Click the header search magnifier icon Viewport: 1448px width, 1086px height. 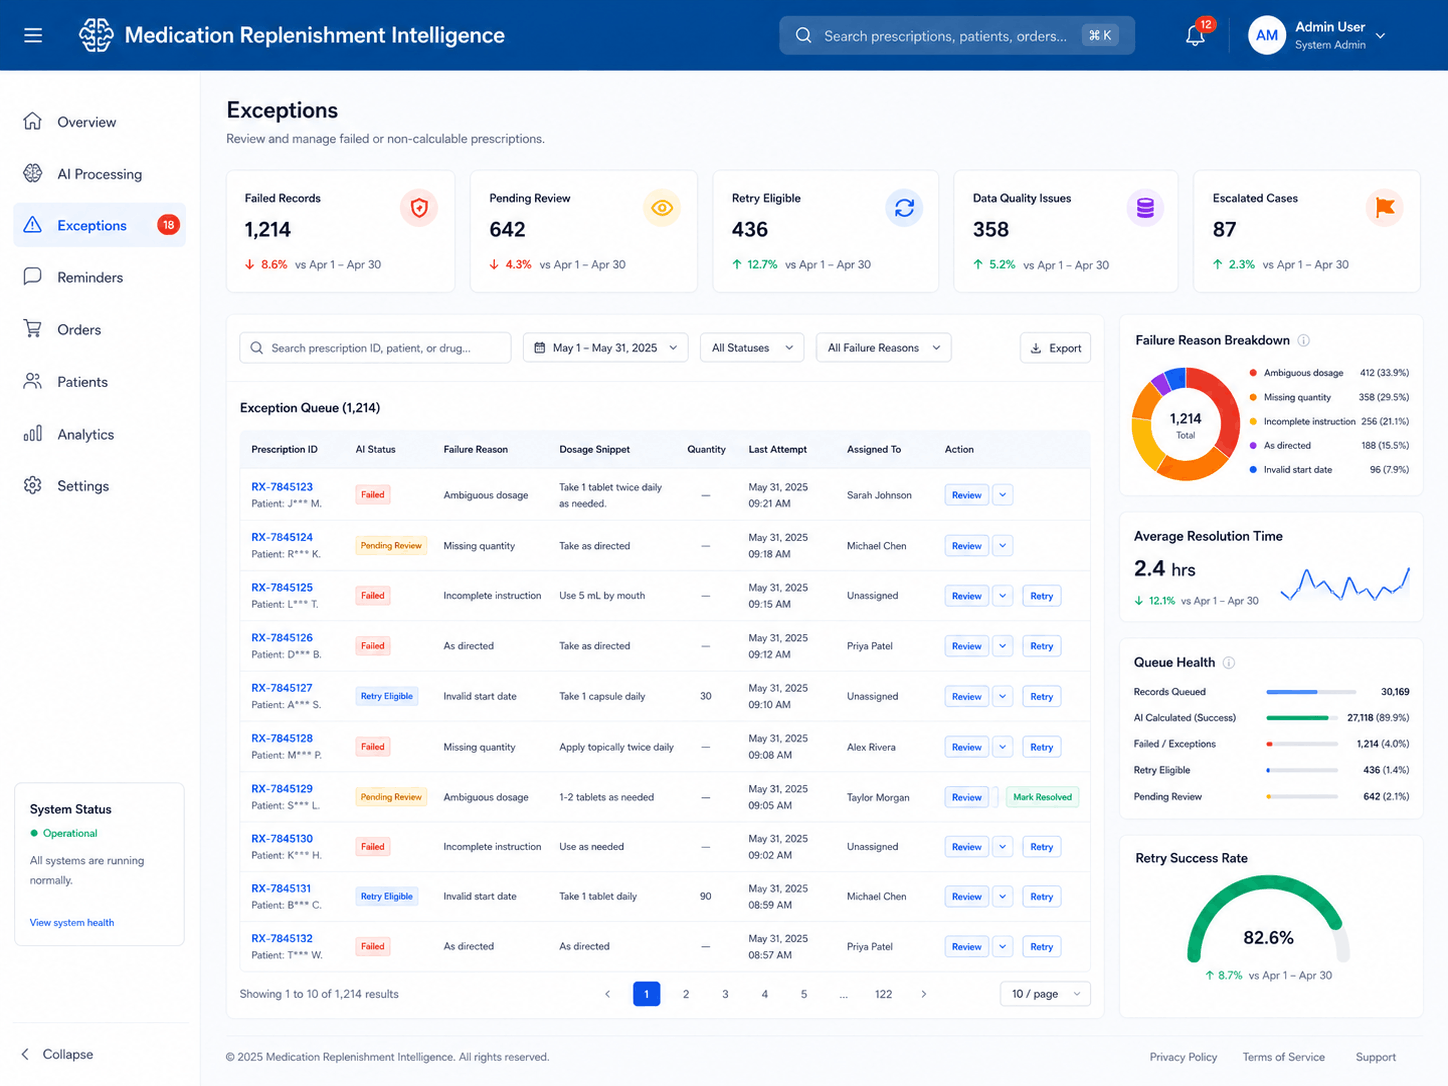[803, 35]
